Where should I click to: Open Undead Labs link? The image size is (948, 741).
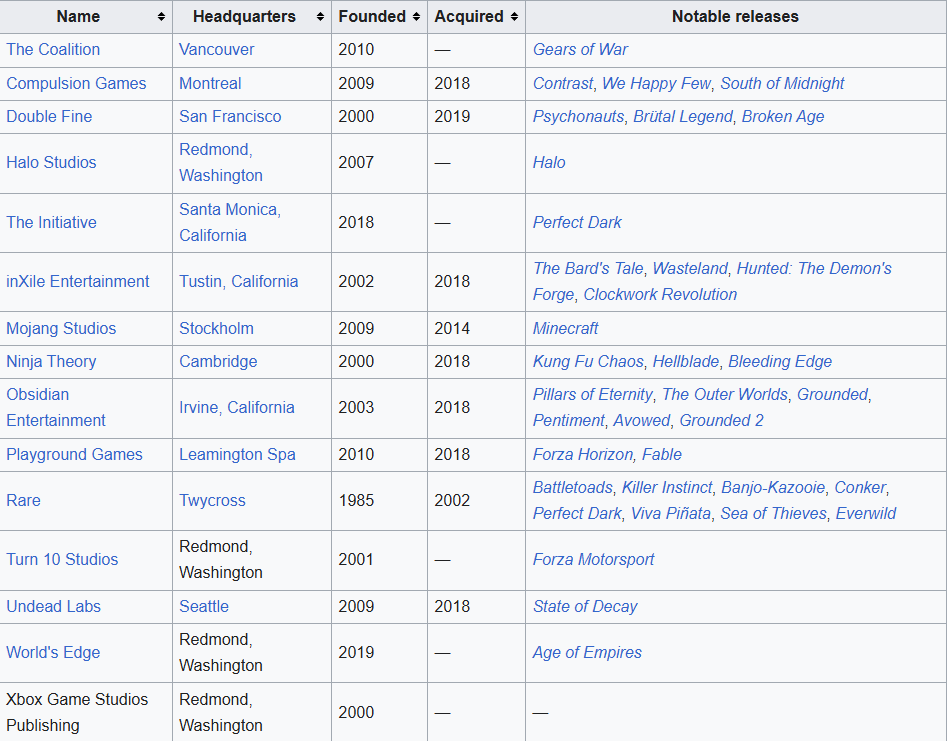tap(53, 607)
